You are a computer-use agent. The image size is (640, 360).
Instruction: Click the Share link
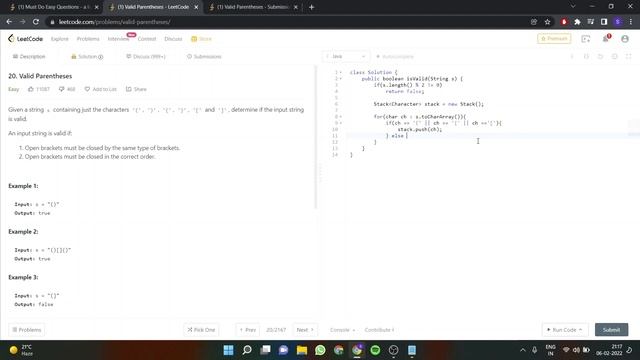[x=136, y=89]
